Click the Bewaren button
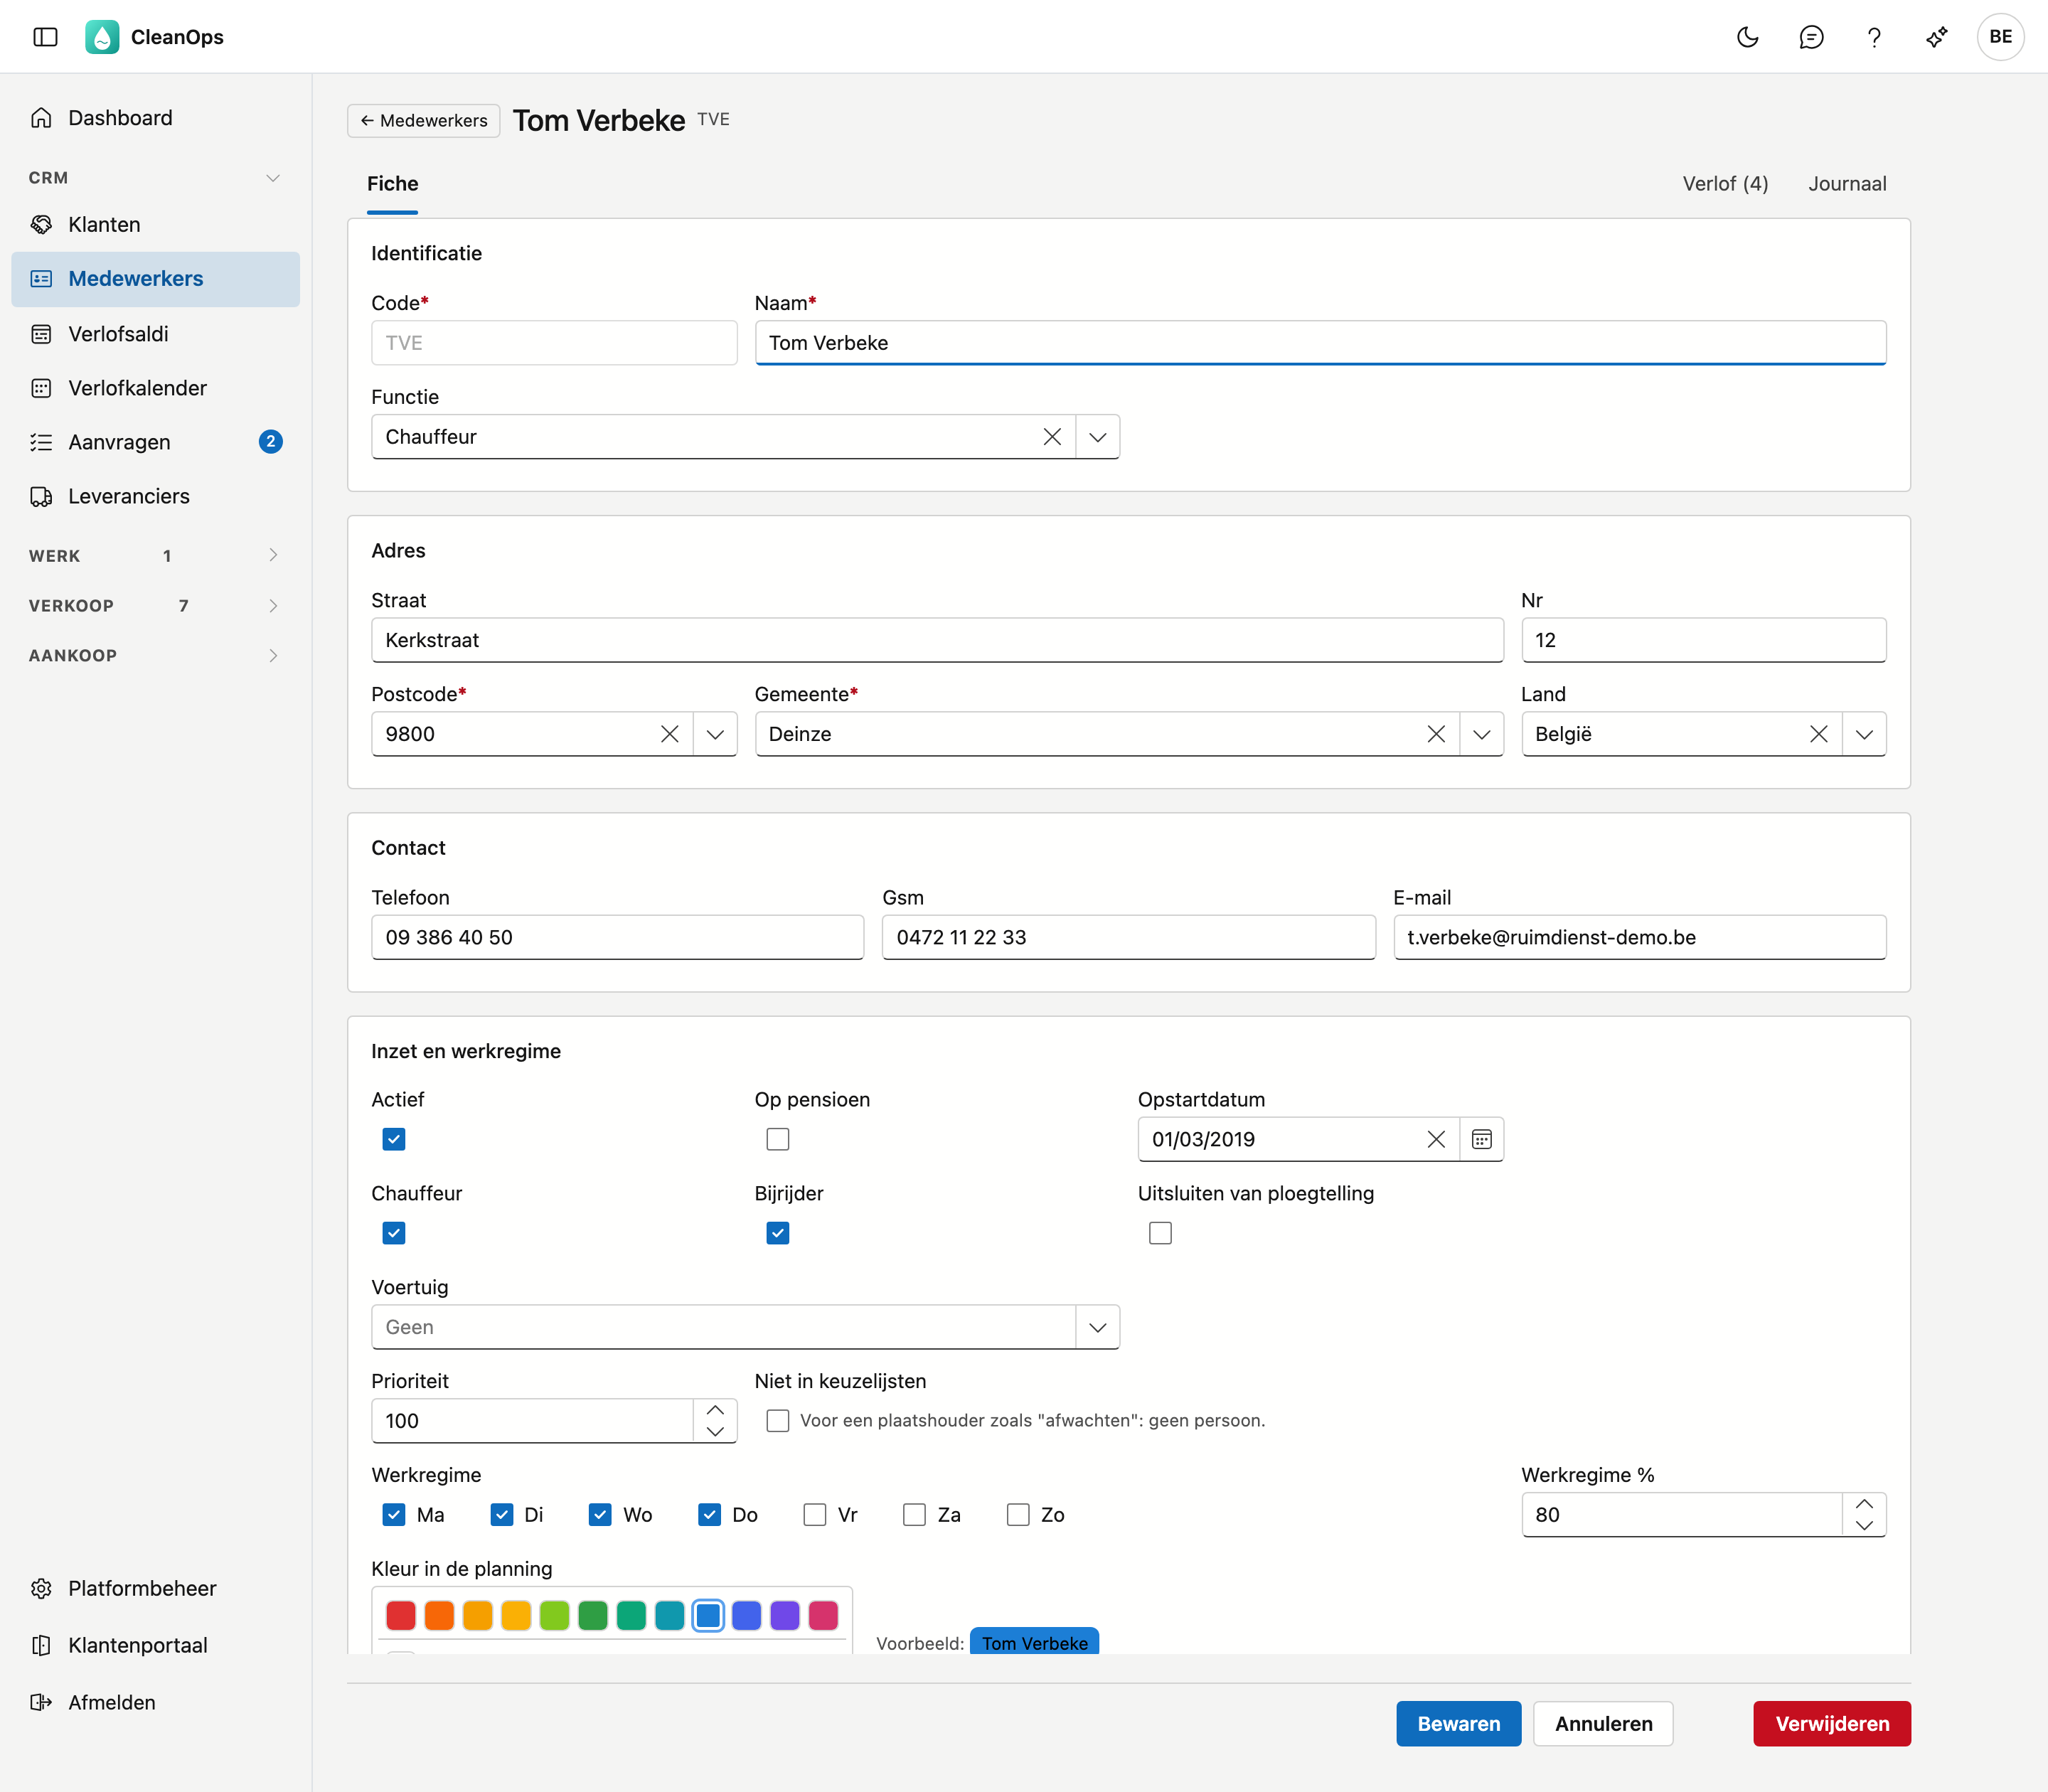The width and height of the screenshot is (2048, 1792). tap(1458, 1724)
